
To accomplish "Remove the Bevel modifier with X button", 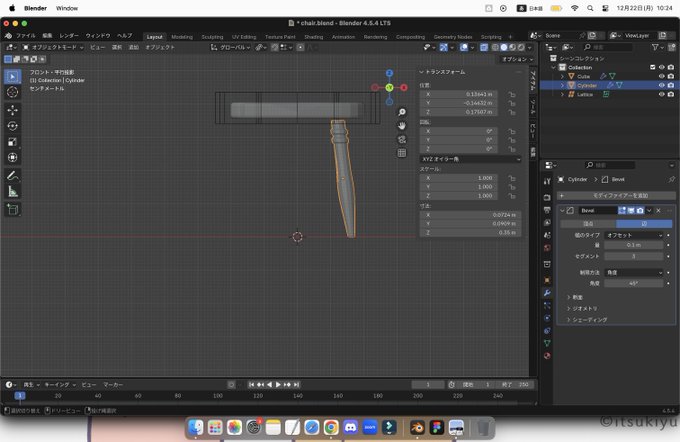I will point(658,210).
